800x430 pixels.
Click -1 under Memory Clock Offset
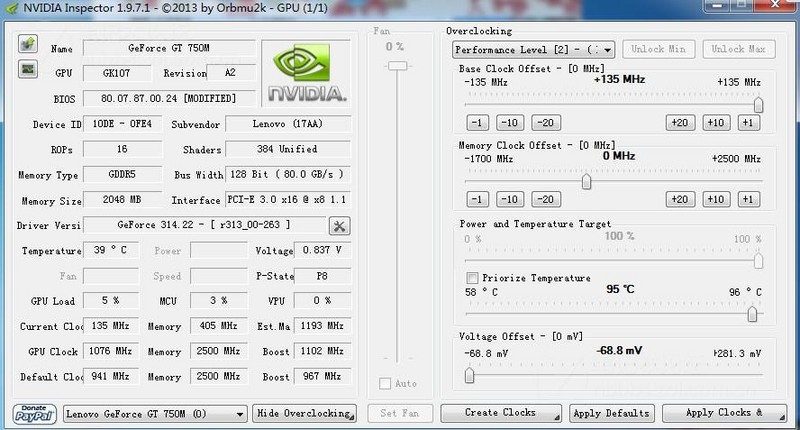477,199
